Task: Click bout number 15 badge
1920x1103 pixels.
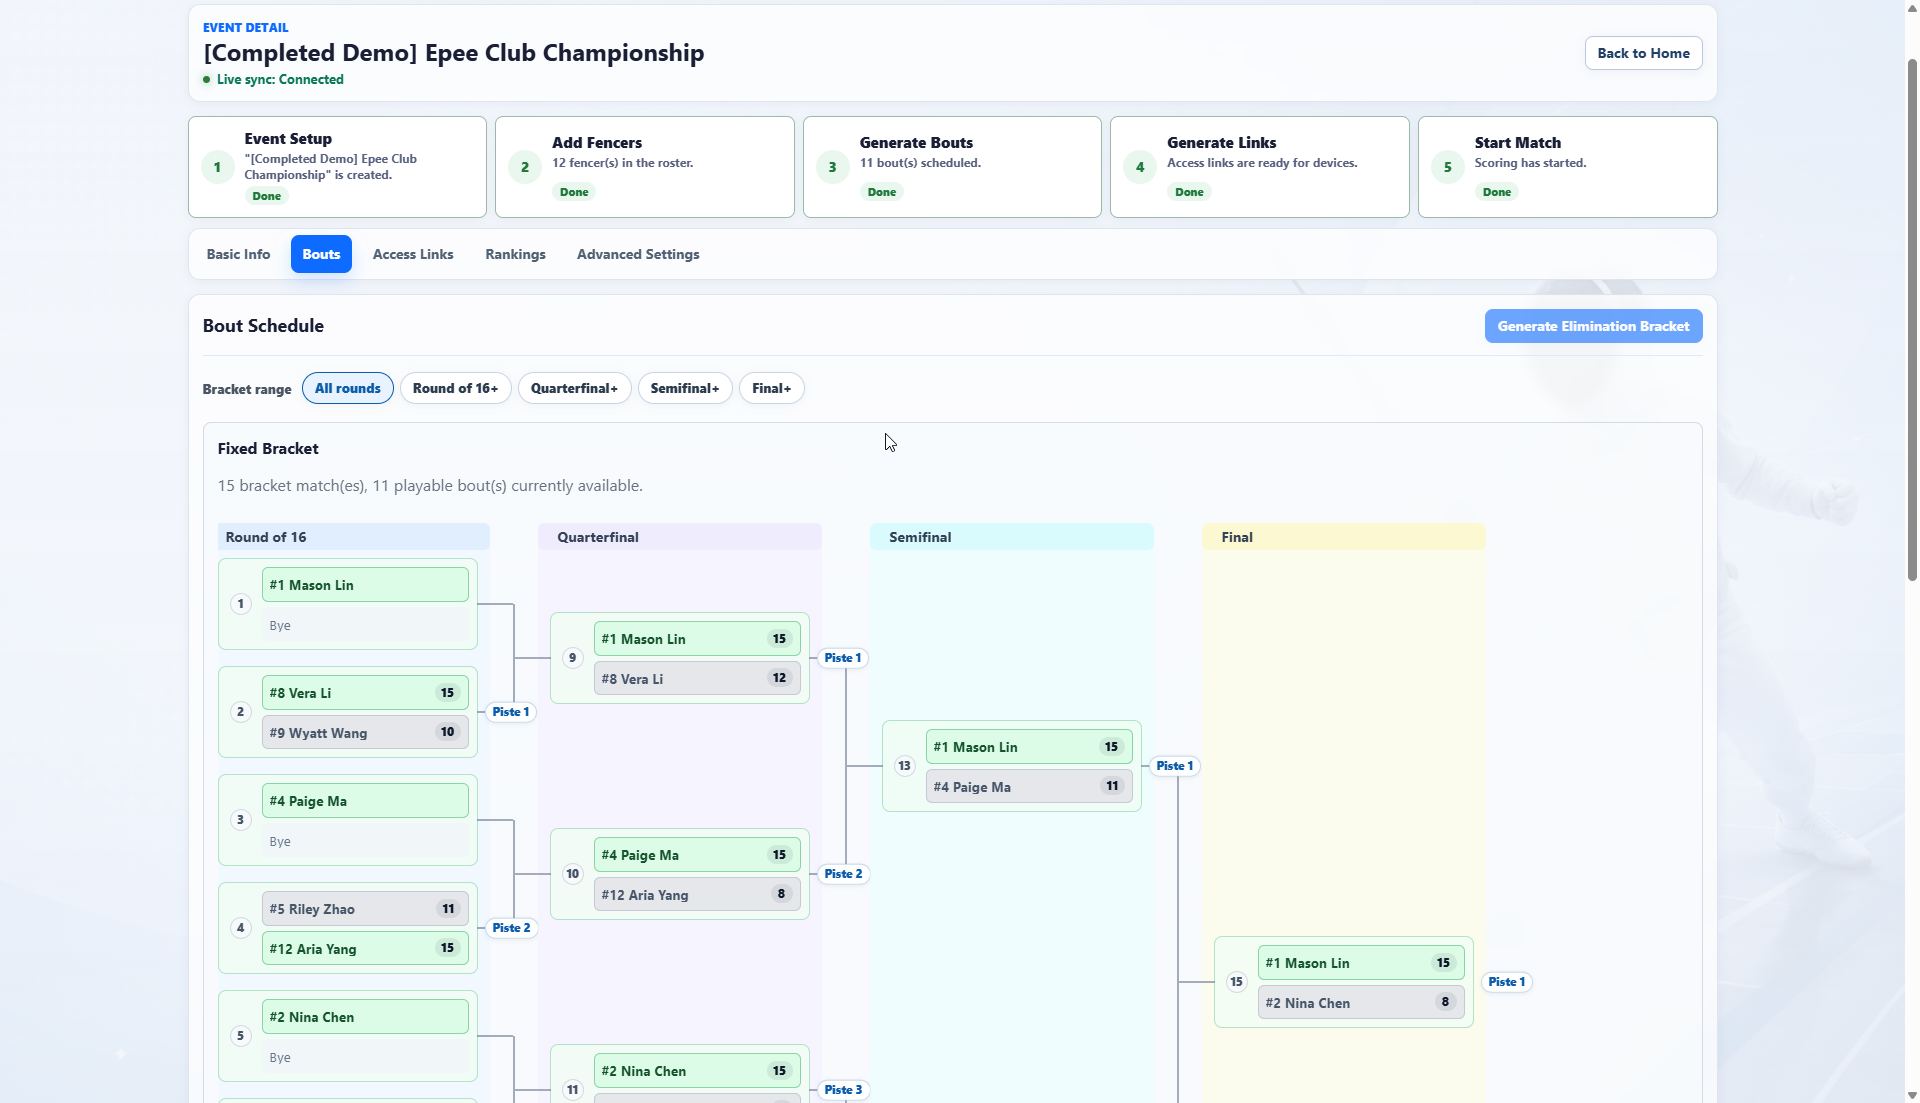Action: point(1236,982)
